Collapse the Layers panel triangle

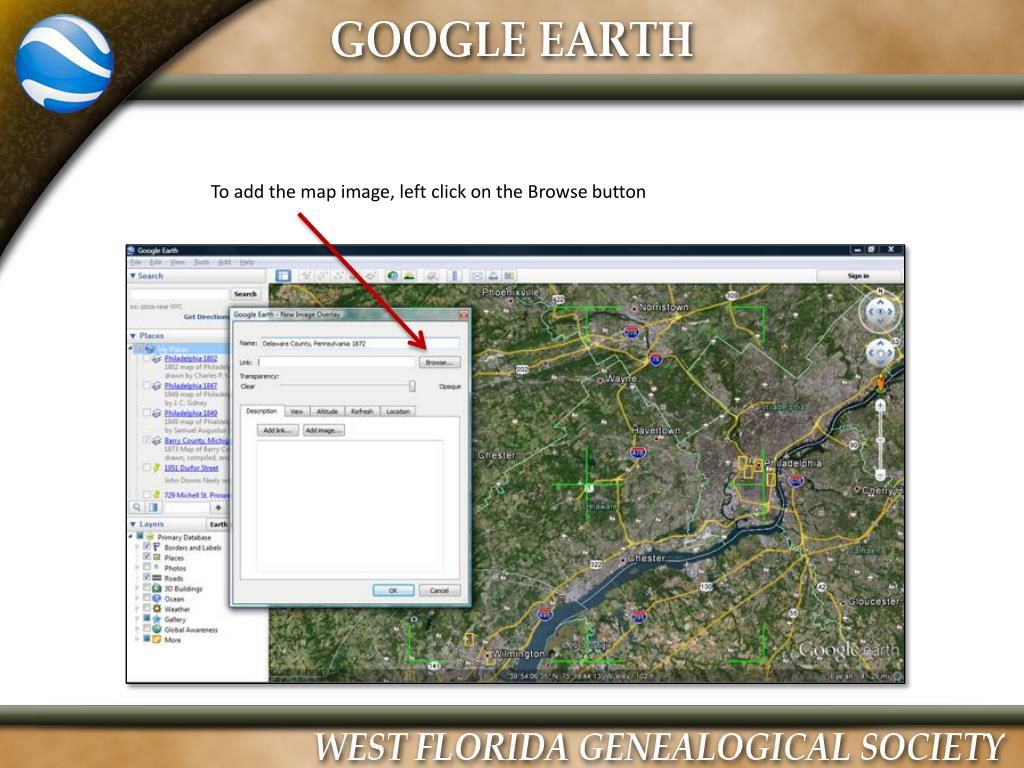coord(133,524)
